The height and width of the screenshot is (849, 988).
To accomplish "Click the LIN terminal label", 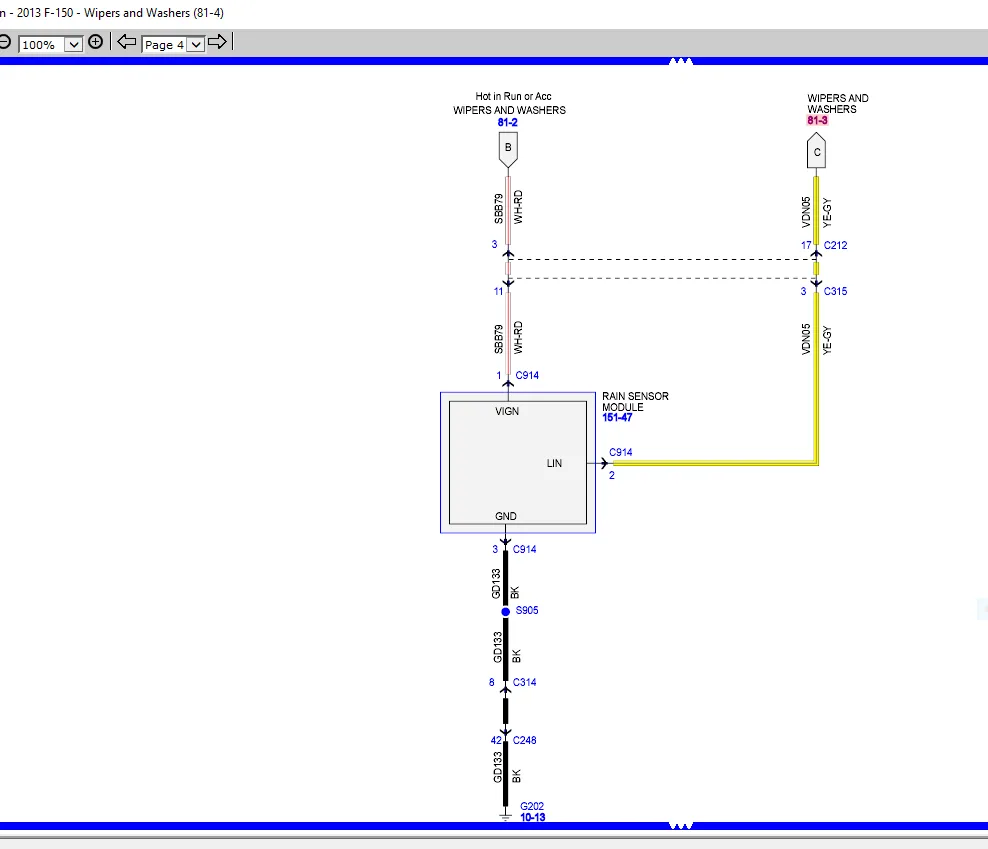I will (x=554, y=463).
